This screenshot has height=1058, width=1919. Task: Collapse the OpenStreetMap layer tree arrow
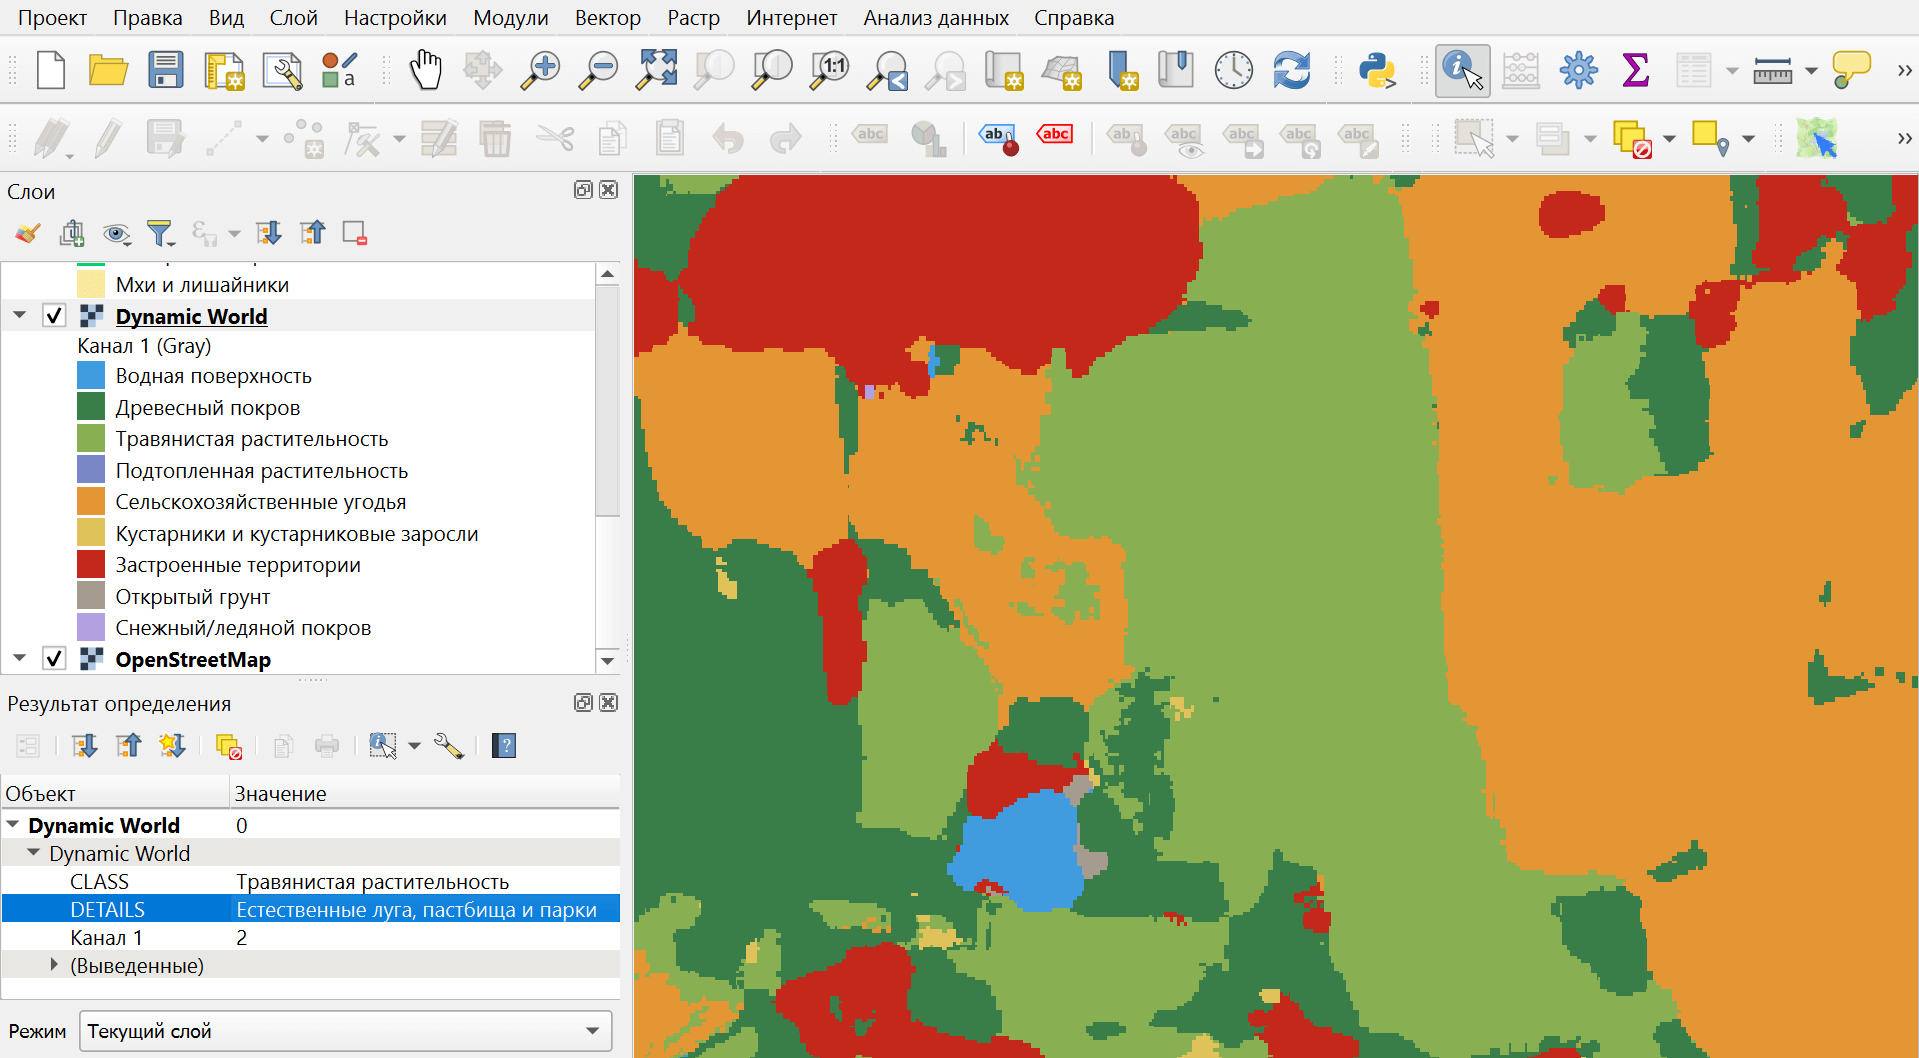19,658
